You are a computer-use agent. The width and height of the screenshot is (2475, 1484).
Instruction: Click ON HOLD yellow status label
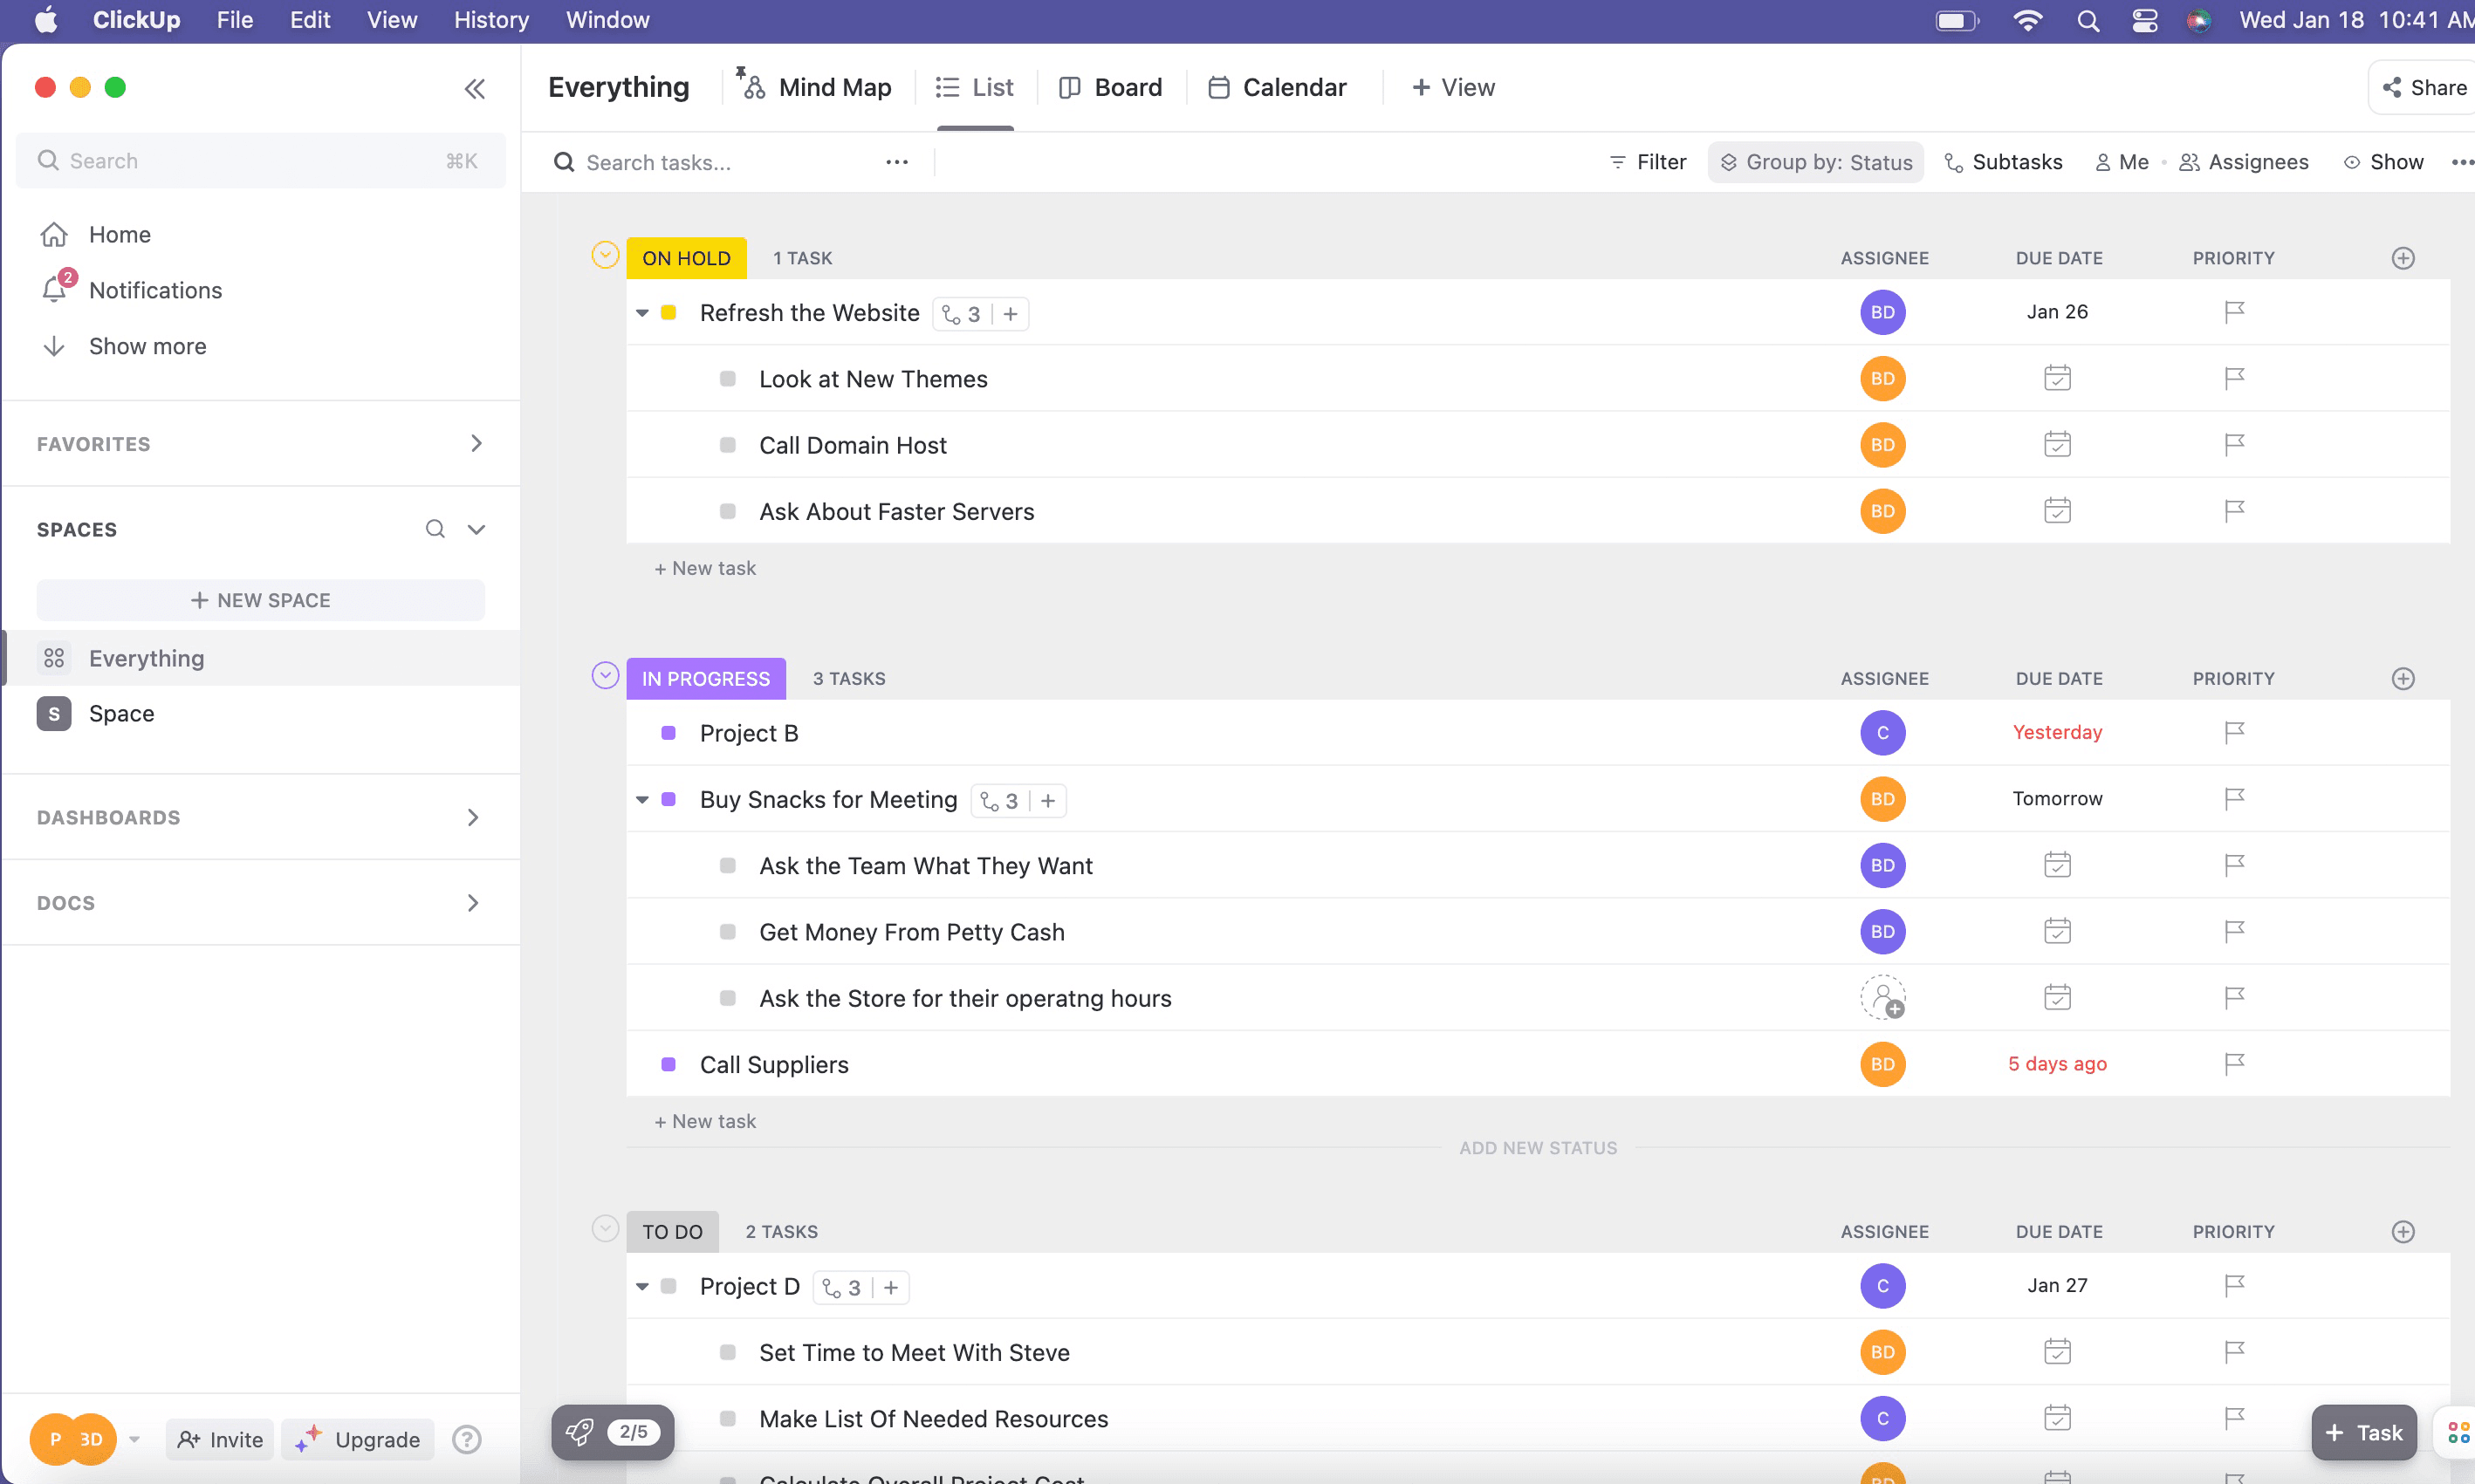pos(686,258)
